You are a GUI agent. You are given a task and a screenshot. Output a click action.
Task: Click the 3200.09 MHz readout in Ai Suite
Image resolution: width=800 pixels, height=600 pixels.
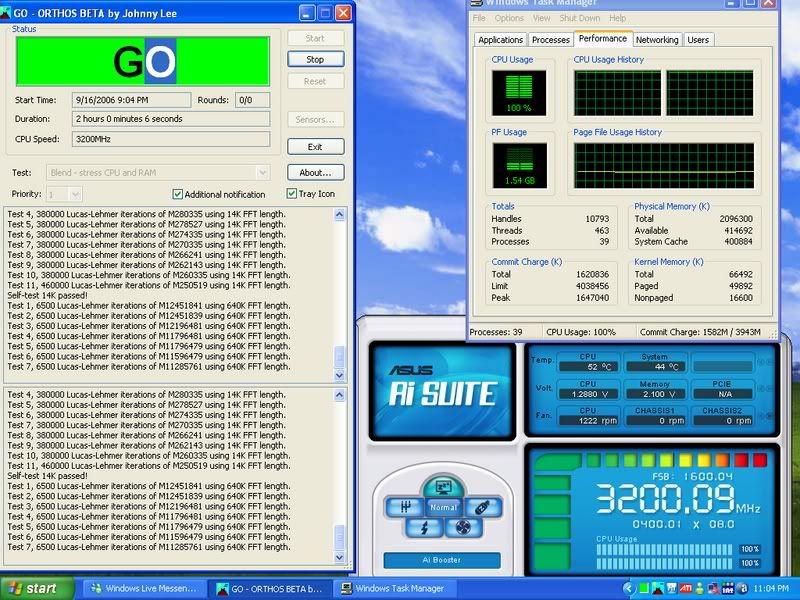tap(678, 499)
